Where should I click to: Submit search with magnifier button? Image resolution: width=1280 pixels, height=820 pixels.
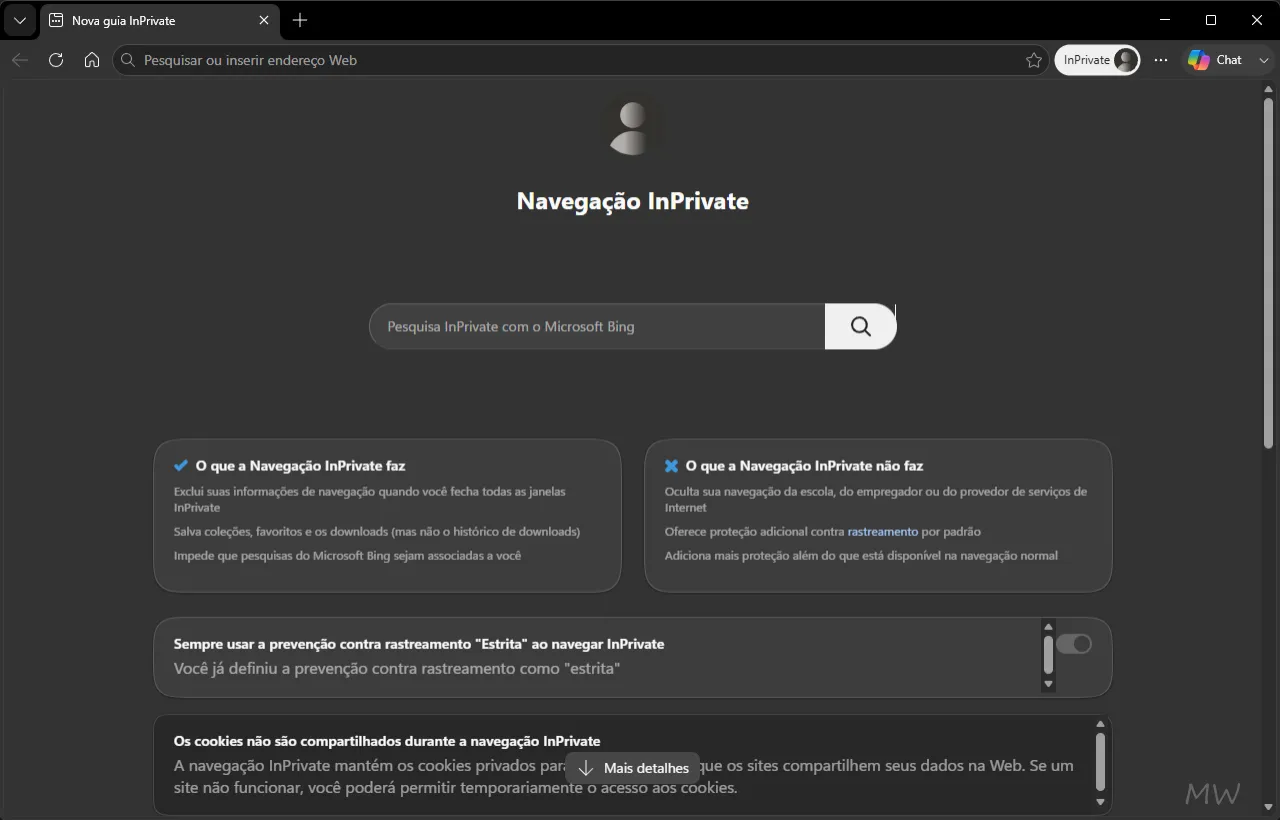pos(860,326)
